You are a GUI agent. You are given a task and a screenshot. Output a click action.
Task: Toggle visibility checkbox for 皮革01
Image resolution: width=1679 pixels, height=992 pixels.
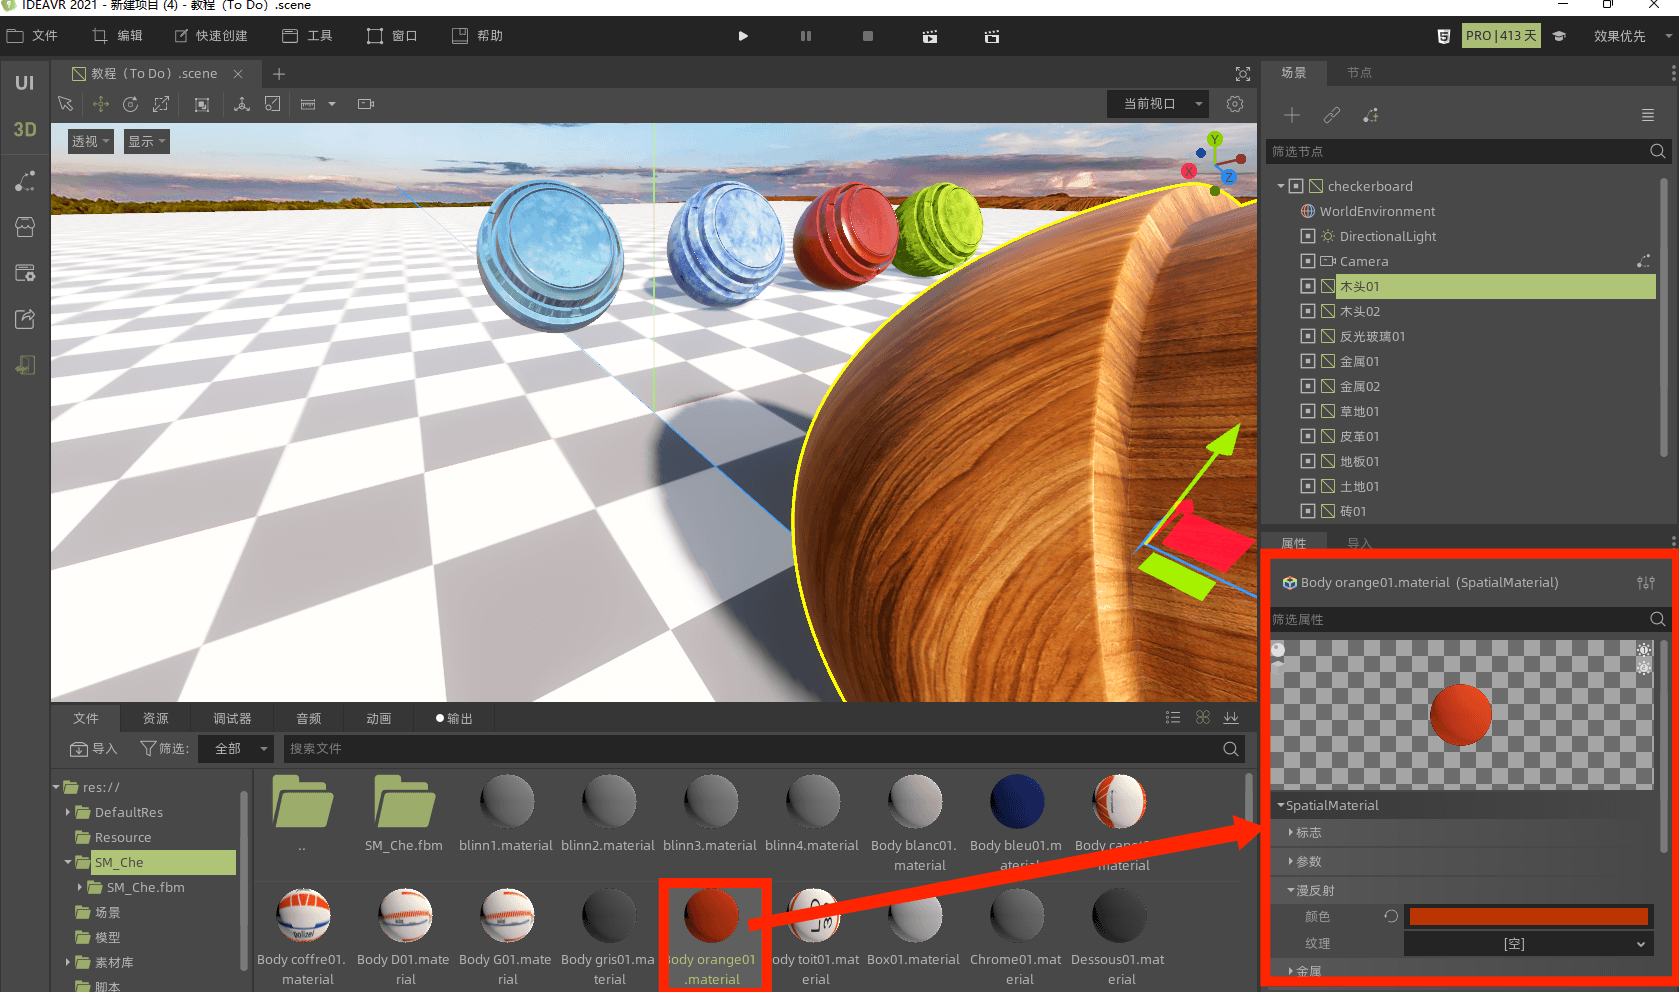click(x=1308, y=436)
